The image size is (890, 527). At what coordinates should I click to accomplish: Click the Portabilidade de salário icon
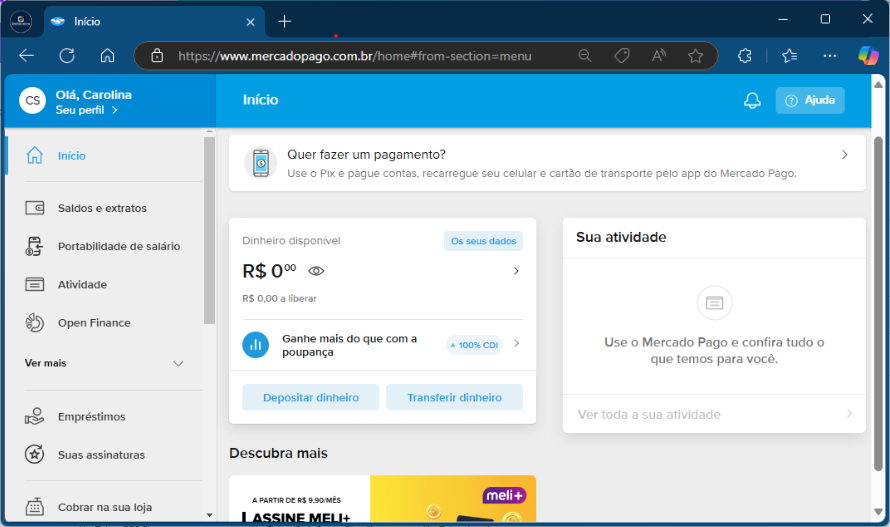(x=34, y=246)
